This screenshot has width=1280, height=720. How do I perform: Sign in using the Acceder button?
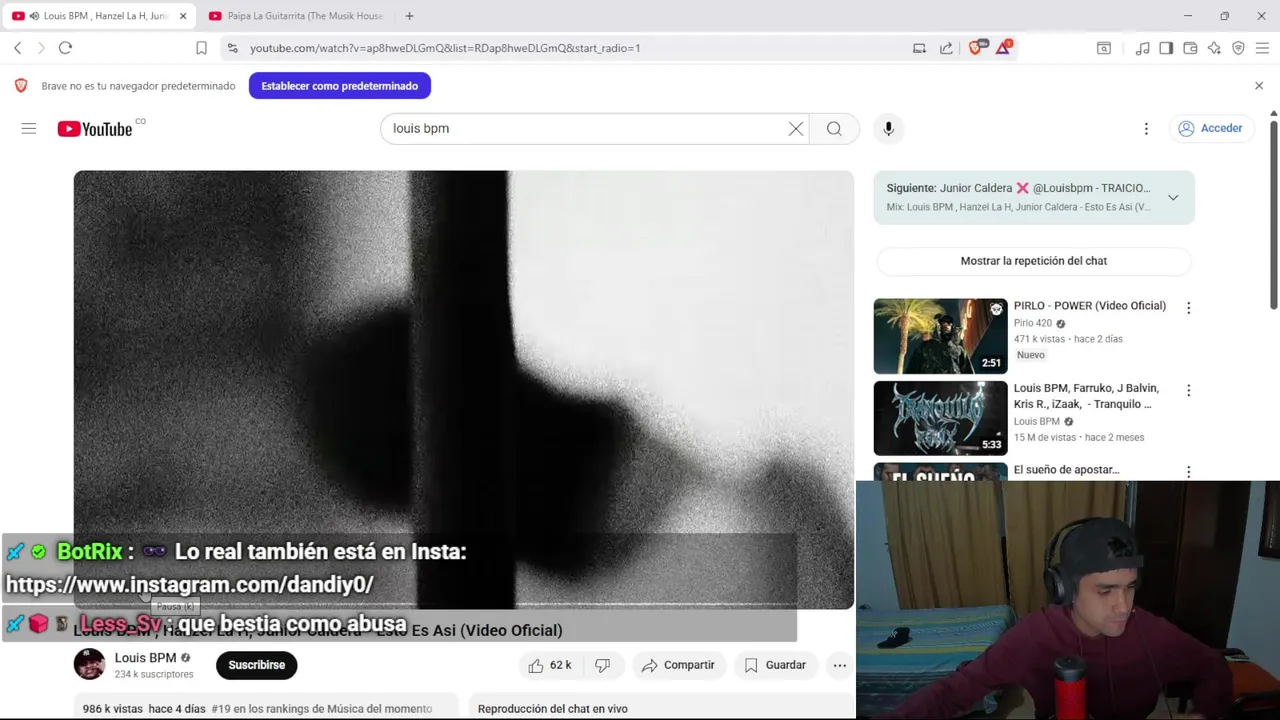click(1210, 128)
